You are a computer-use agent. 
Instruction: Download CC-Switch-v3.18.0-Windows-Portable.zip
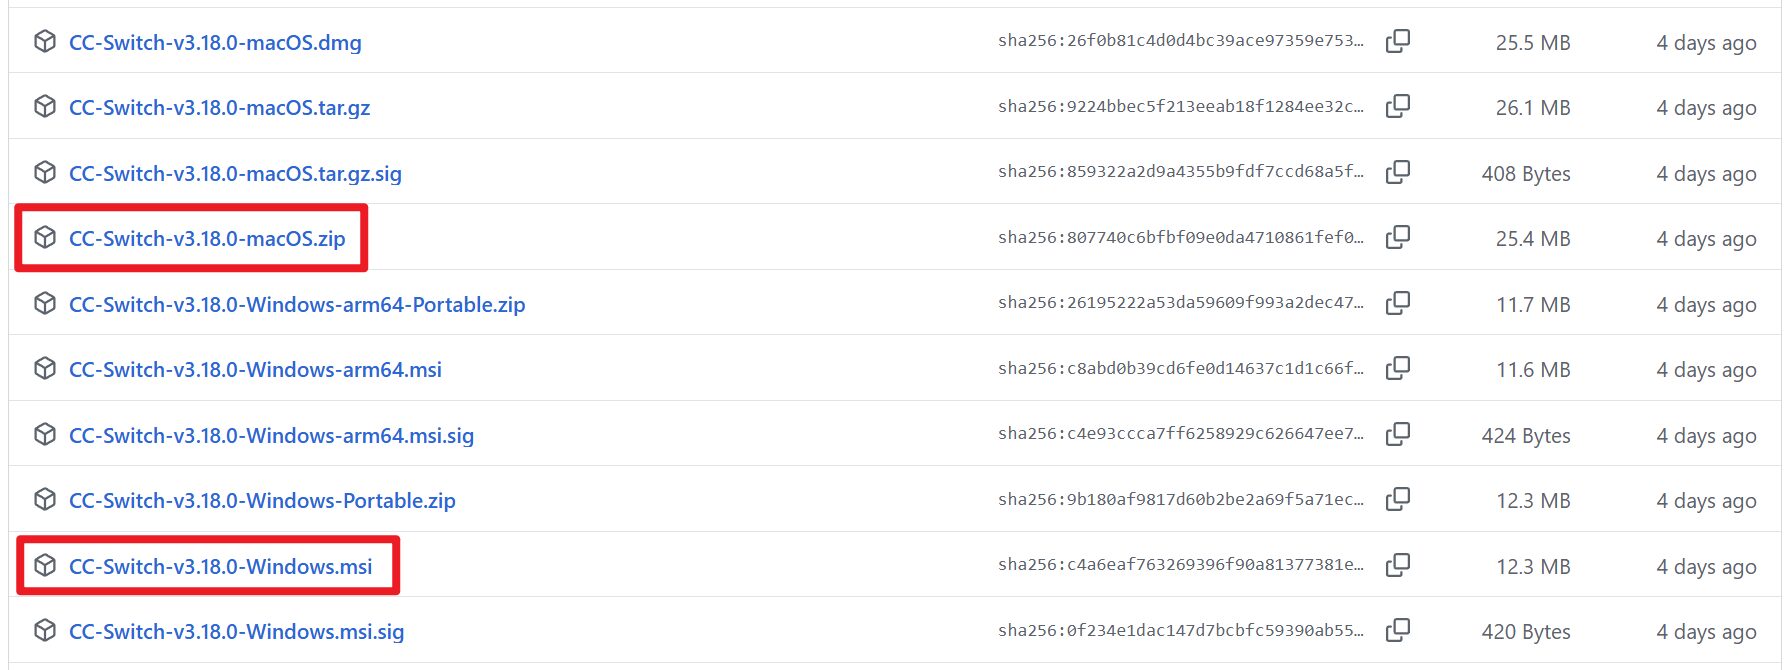[262, 501]
